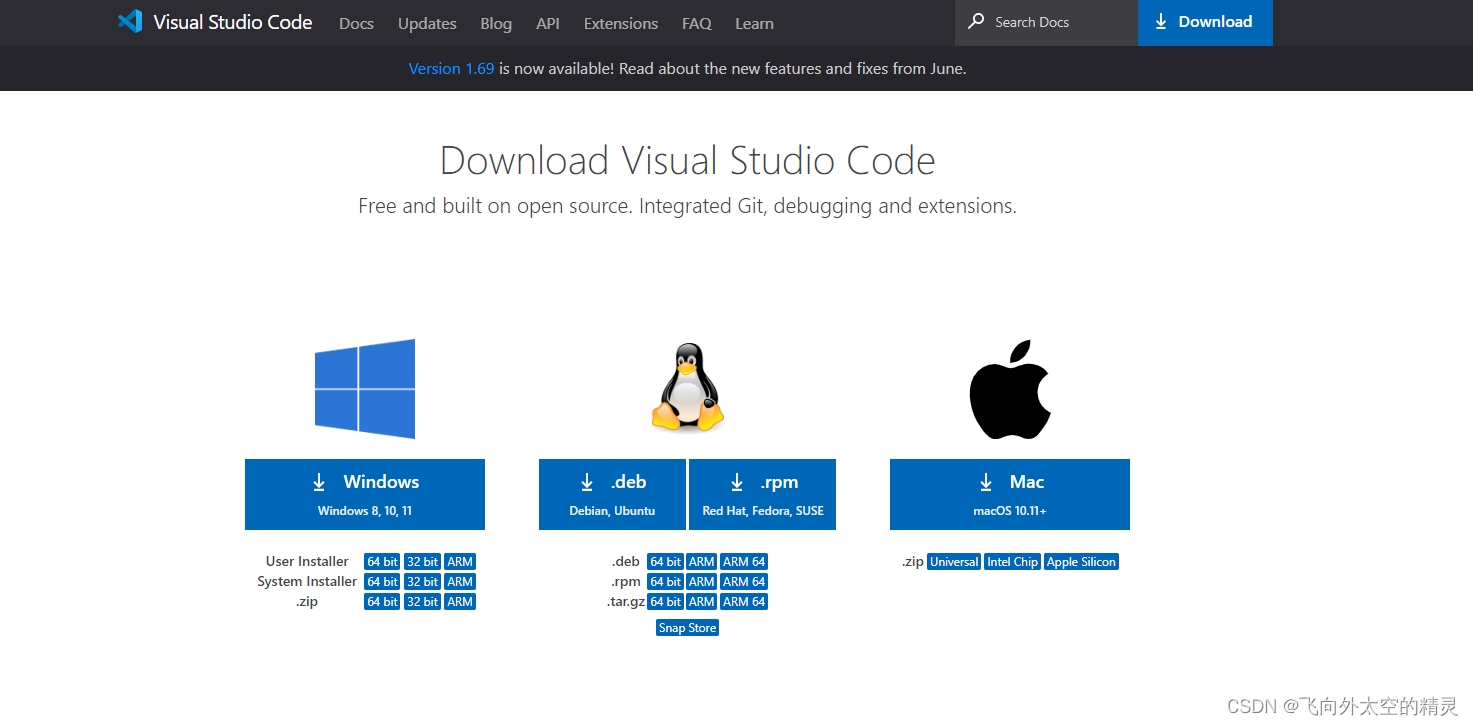1473x725 pixels.
Task: Choose Apple Silicon Mac .zip
Action: tap(1081, 562)
